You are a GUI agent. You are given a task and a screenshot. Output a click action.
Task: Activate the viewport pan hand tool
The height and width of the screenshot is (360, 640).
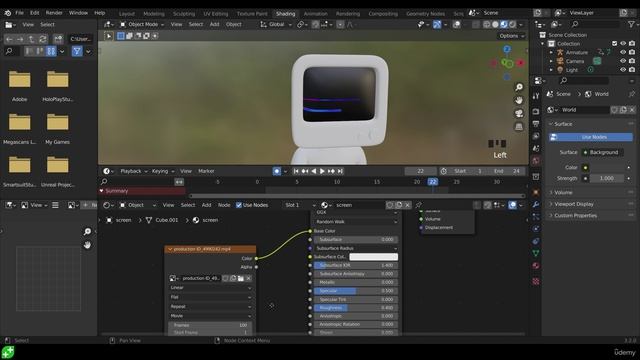(519, 100)
